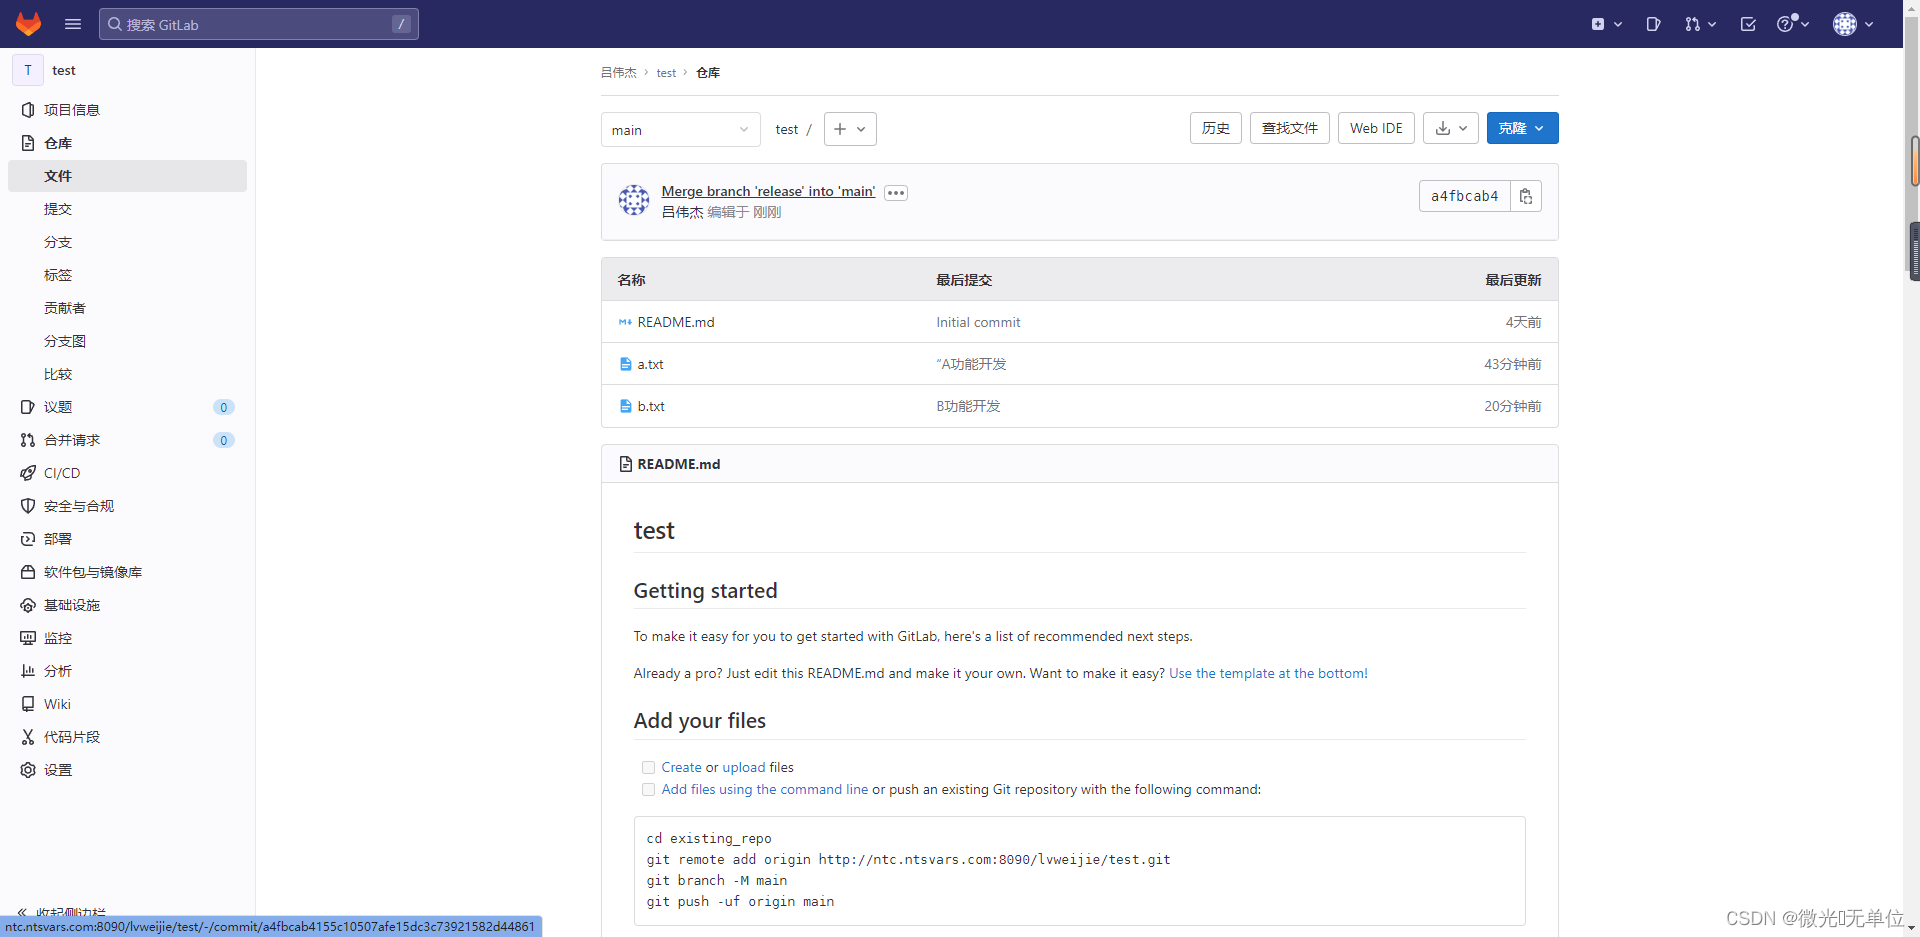The width and height of the screenshot is (1920, 937).
Task: Open issues icon in top bar
Action: coord(1653,24)
